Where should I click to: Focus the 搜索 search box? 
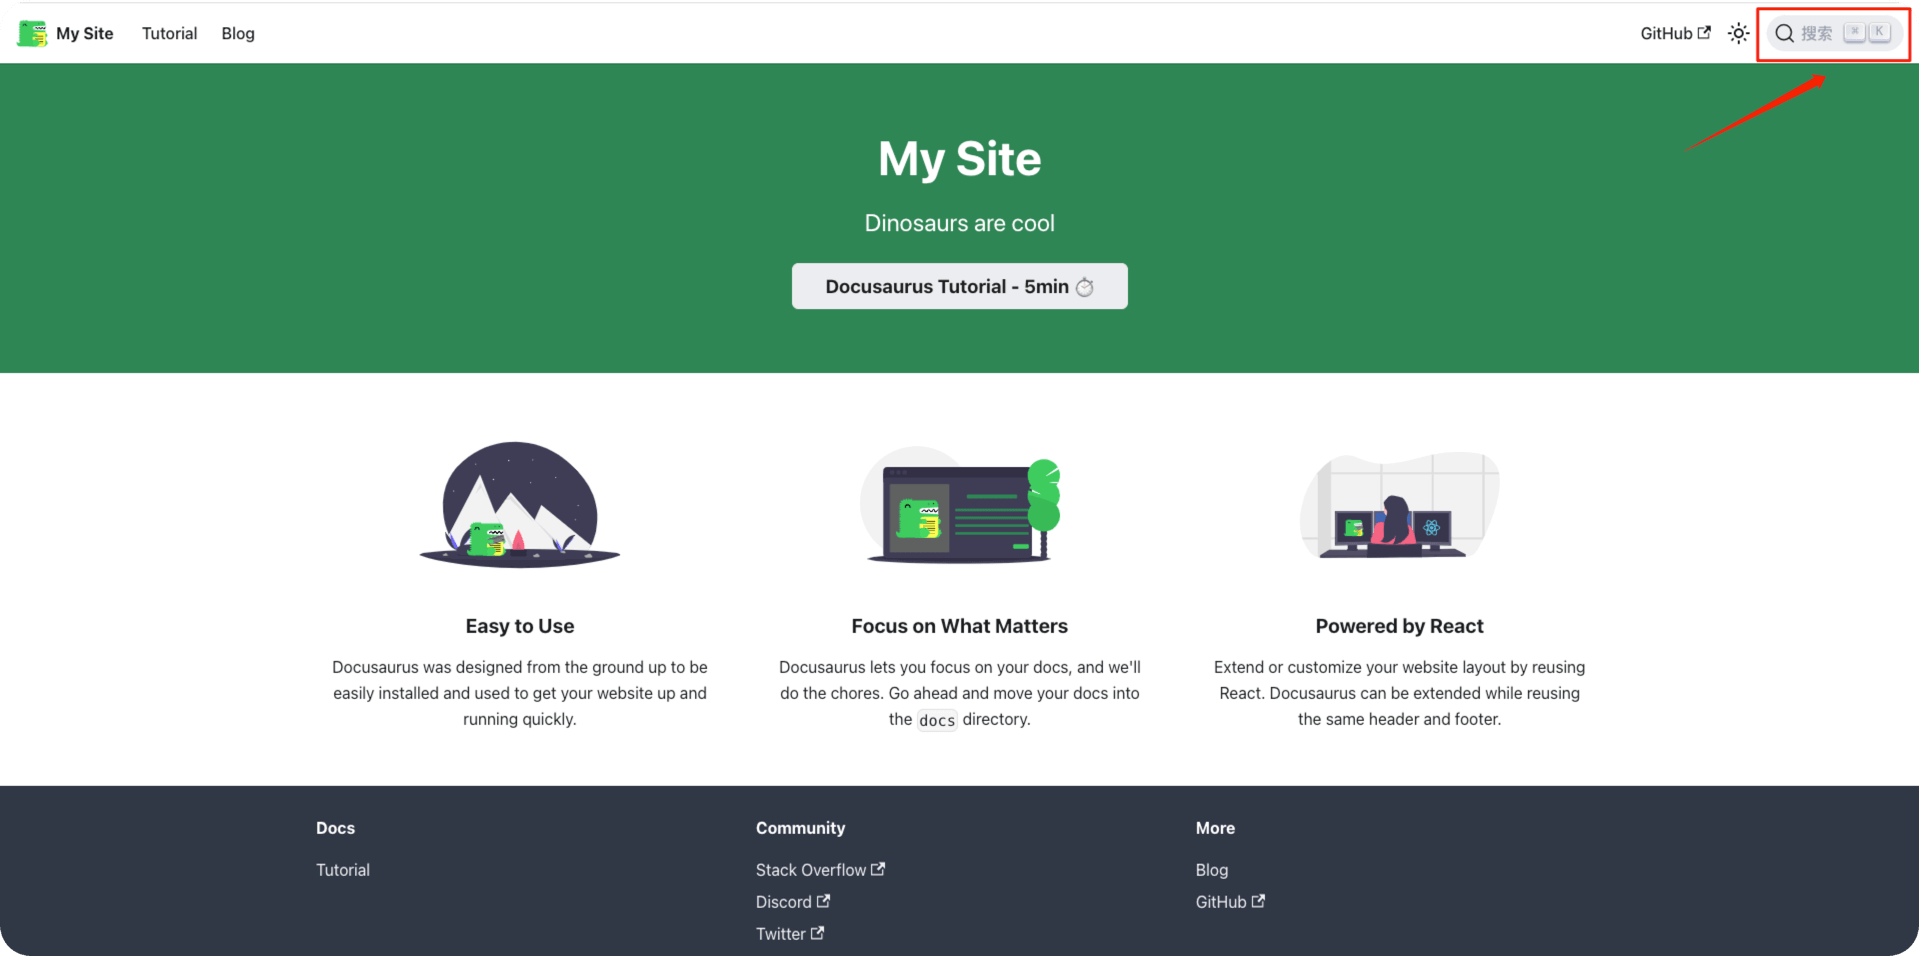(x=1835, y=34)
